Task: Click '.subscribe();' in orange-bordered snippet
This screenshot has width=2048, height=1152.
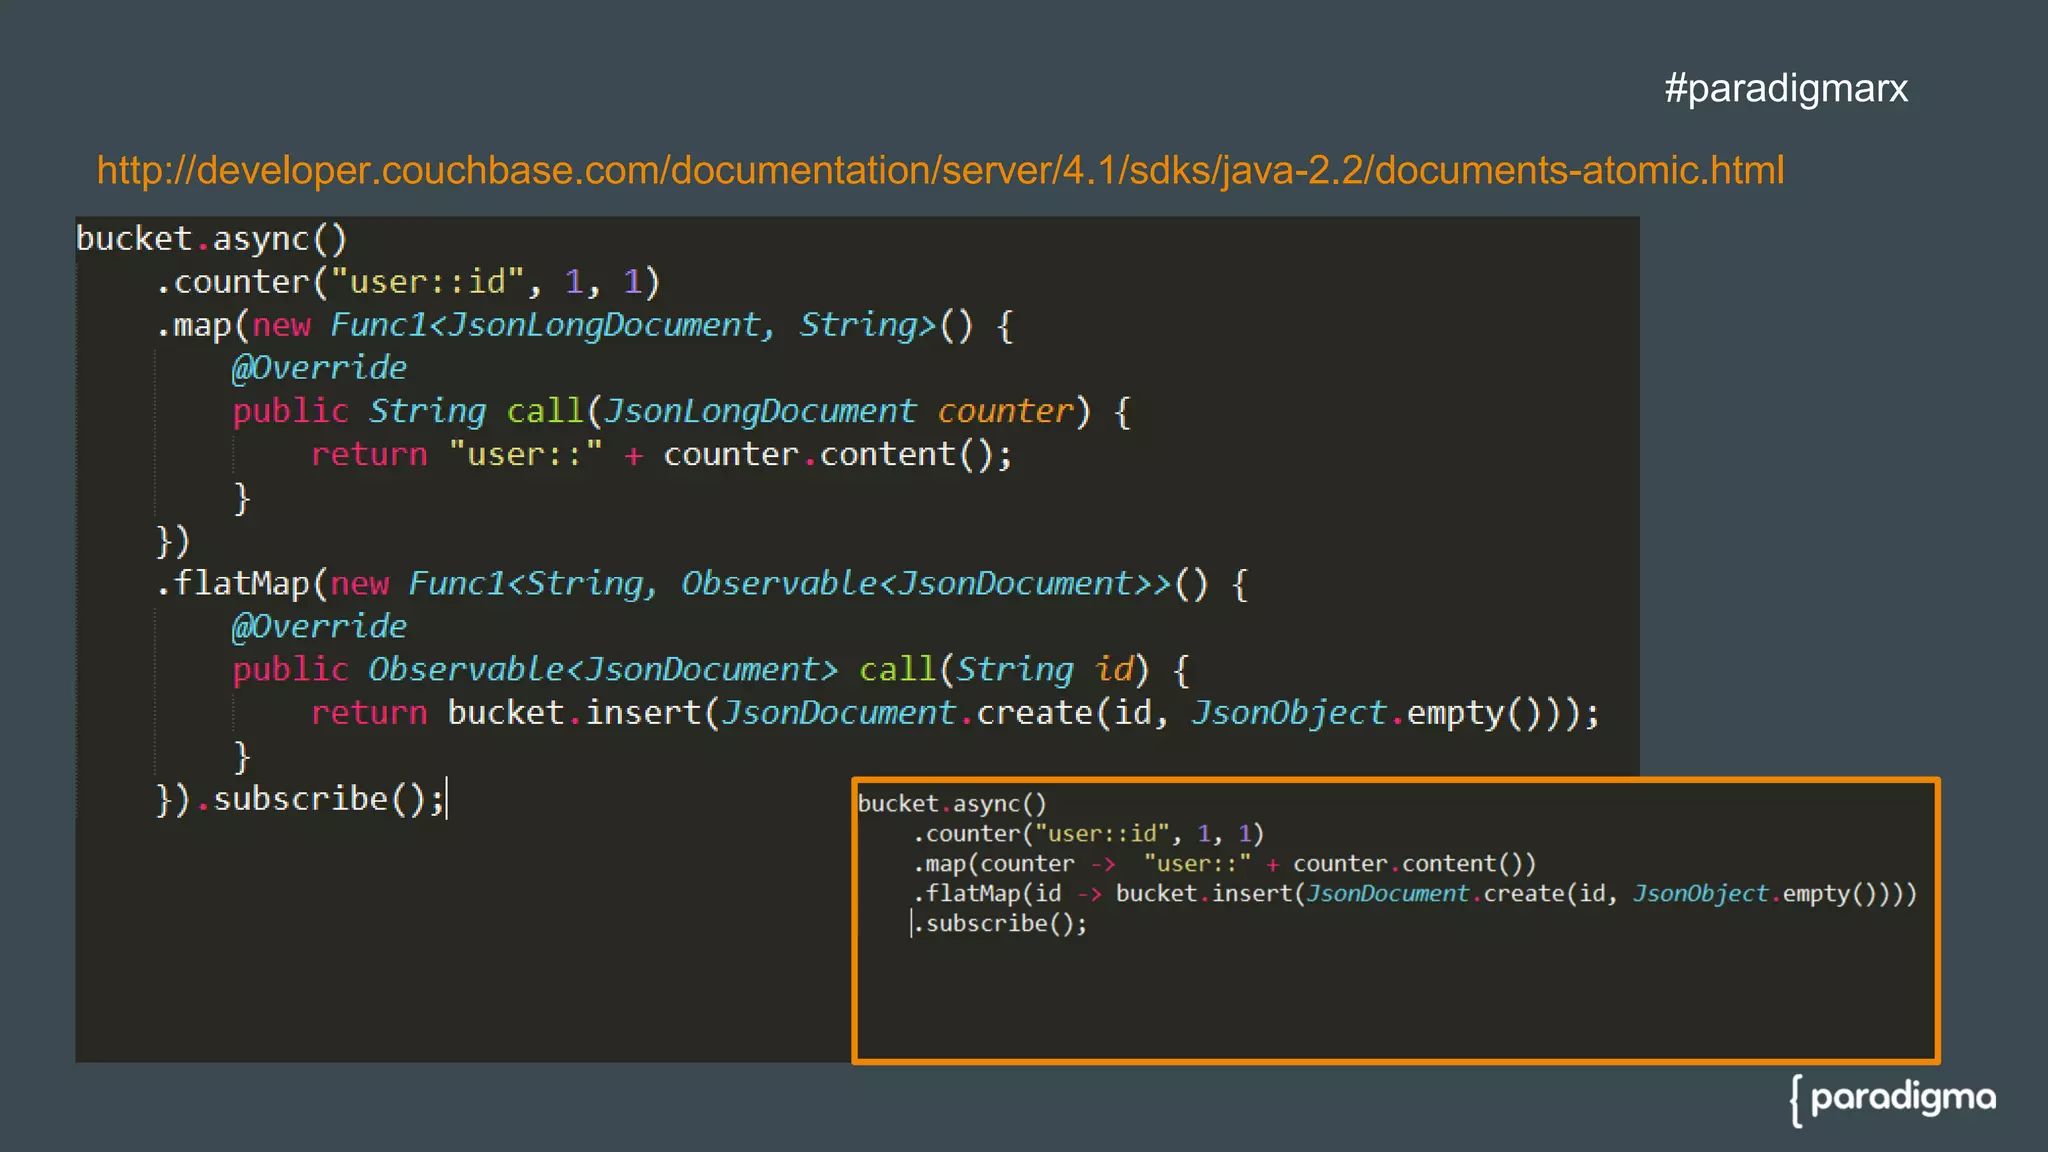Action: [x=1000, y=924]
